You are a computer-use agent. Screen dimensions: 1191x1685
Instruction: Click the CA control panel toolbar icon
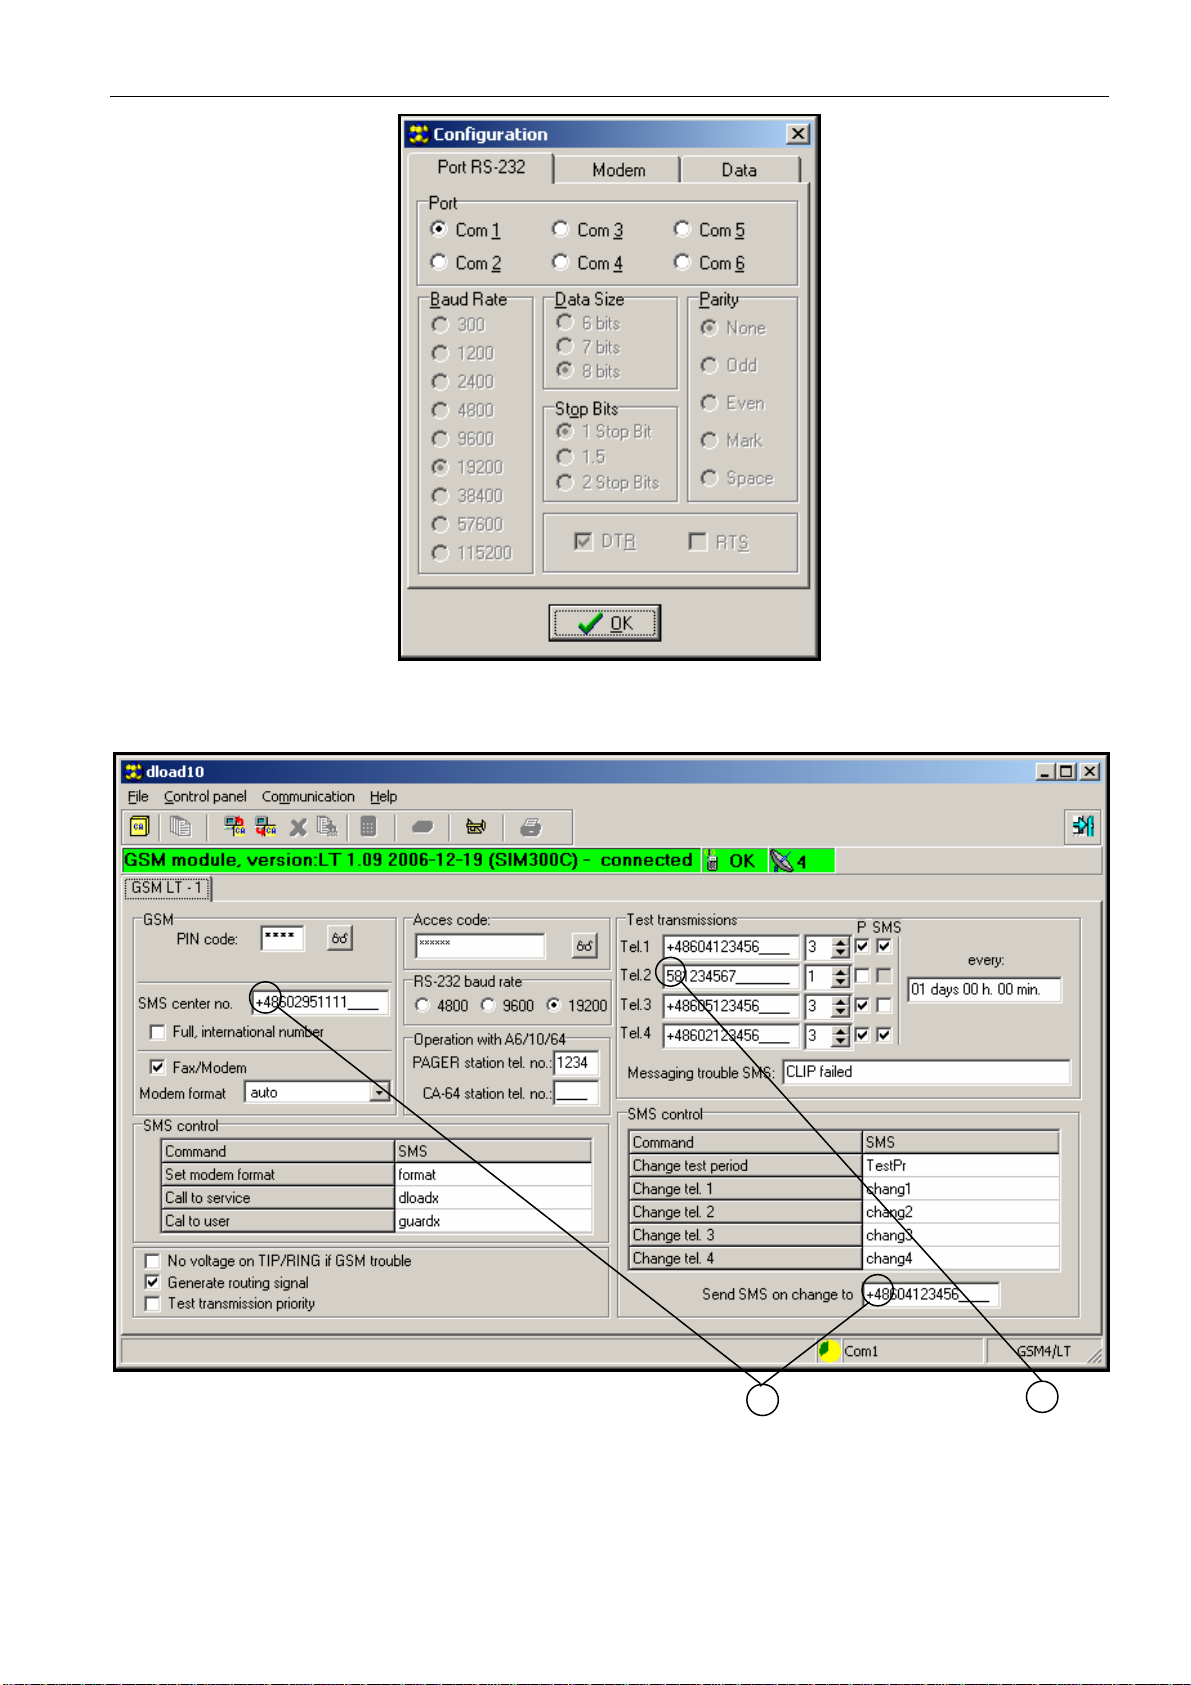coord(139,827)
